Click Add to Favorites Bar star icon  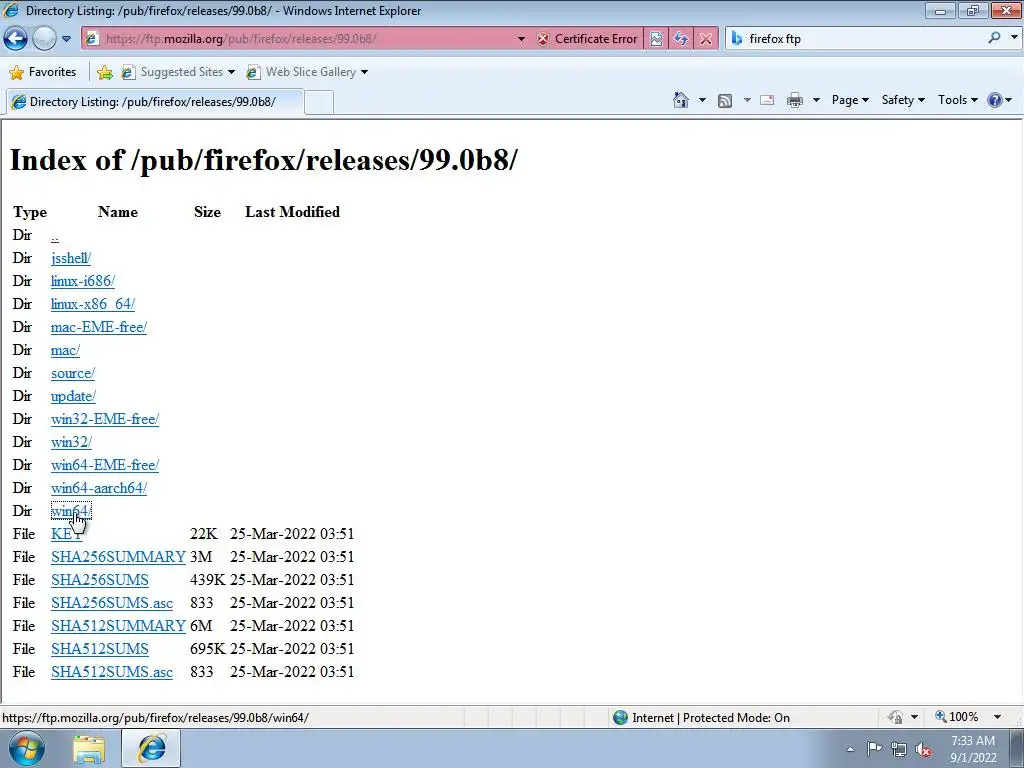(104, 72)
